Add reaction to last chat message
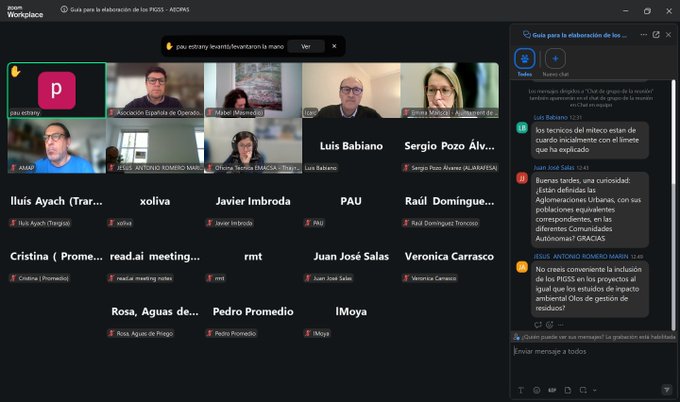 coord(549,324)
